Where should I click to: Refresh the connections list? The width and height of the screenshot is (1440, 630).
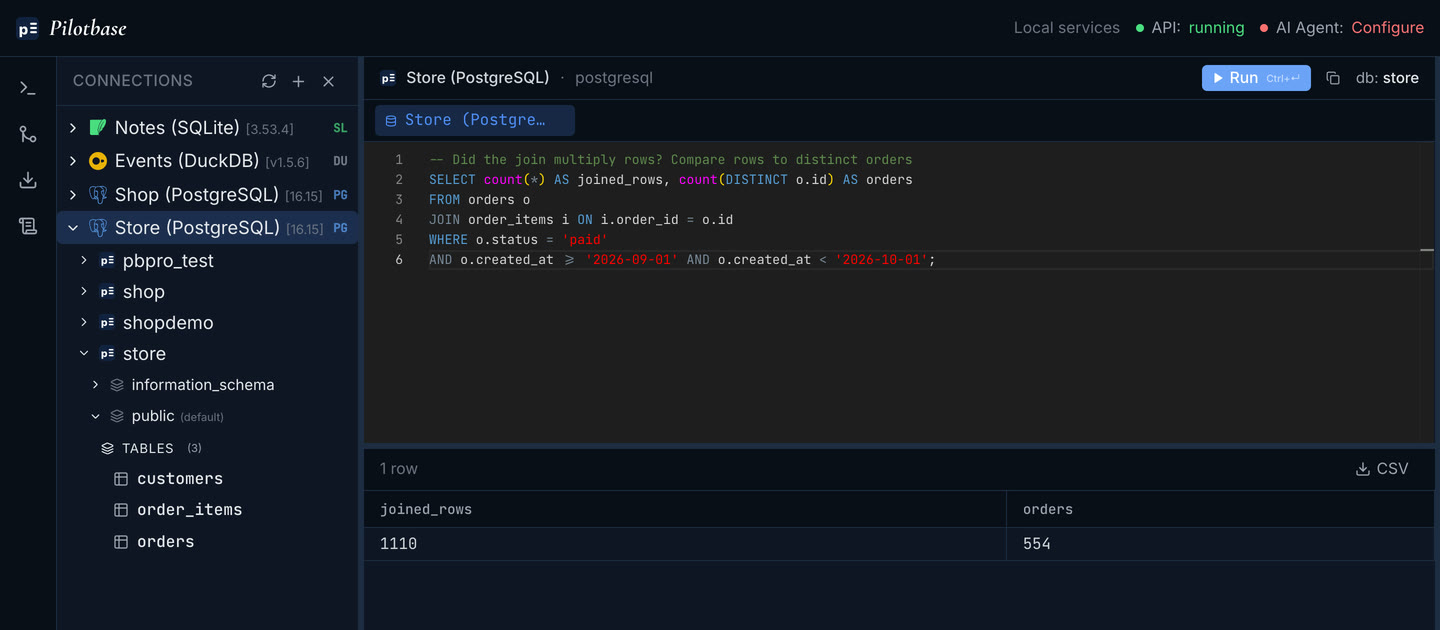[269, 81]
